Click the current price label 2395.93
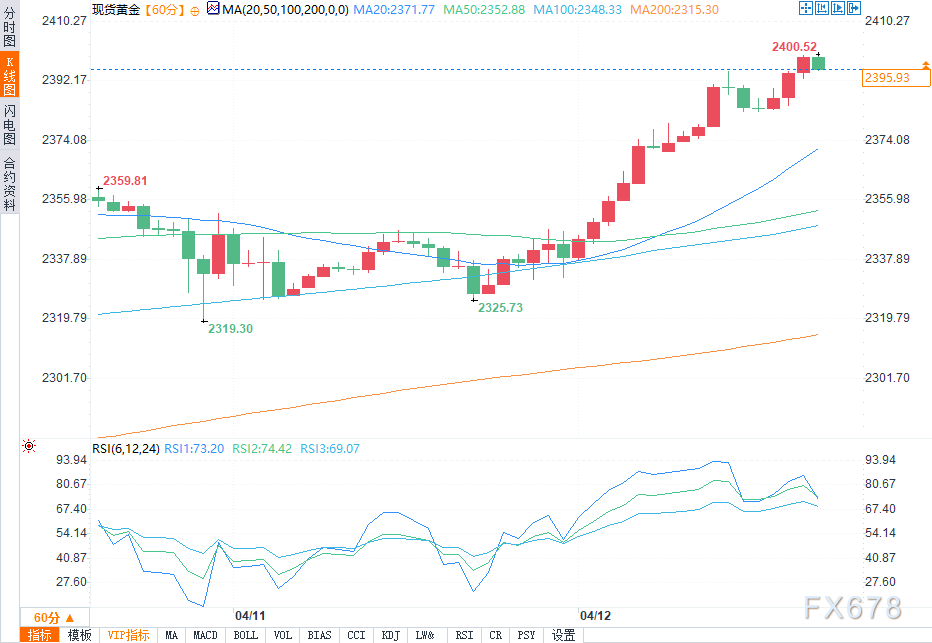Image resolution: width=932 pixels, height=643 pixels. point(886,78)
